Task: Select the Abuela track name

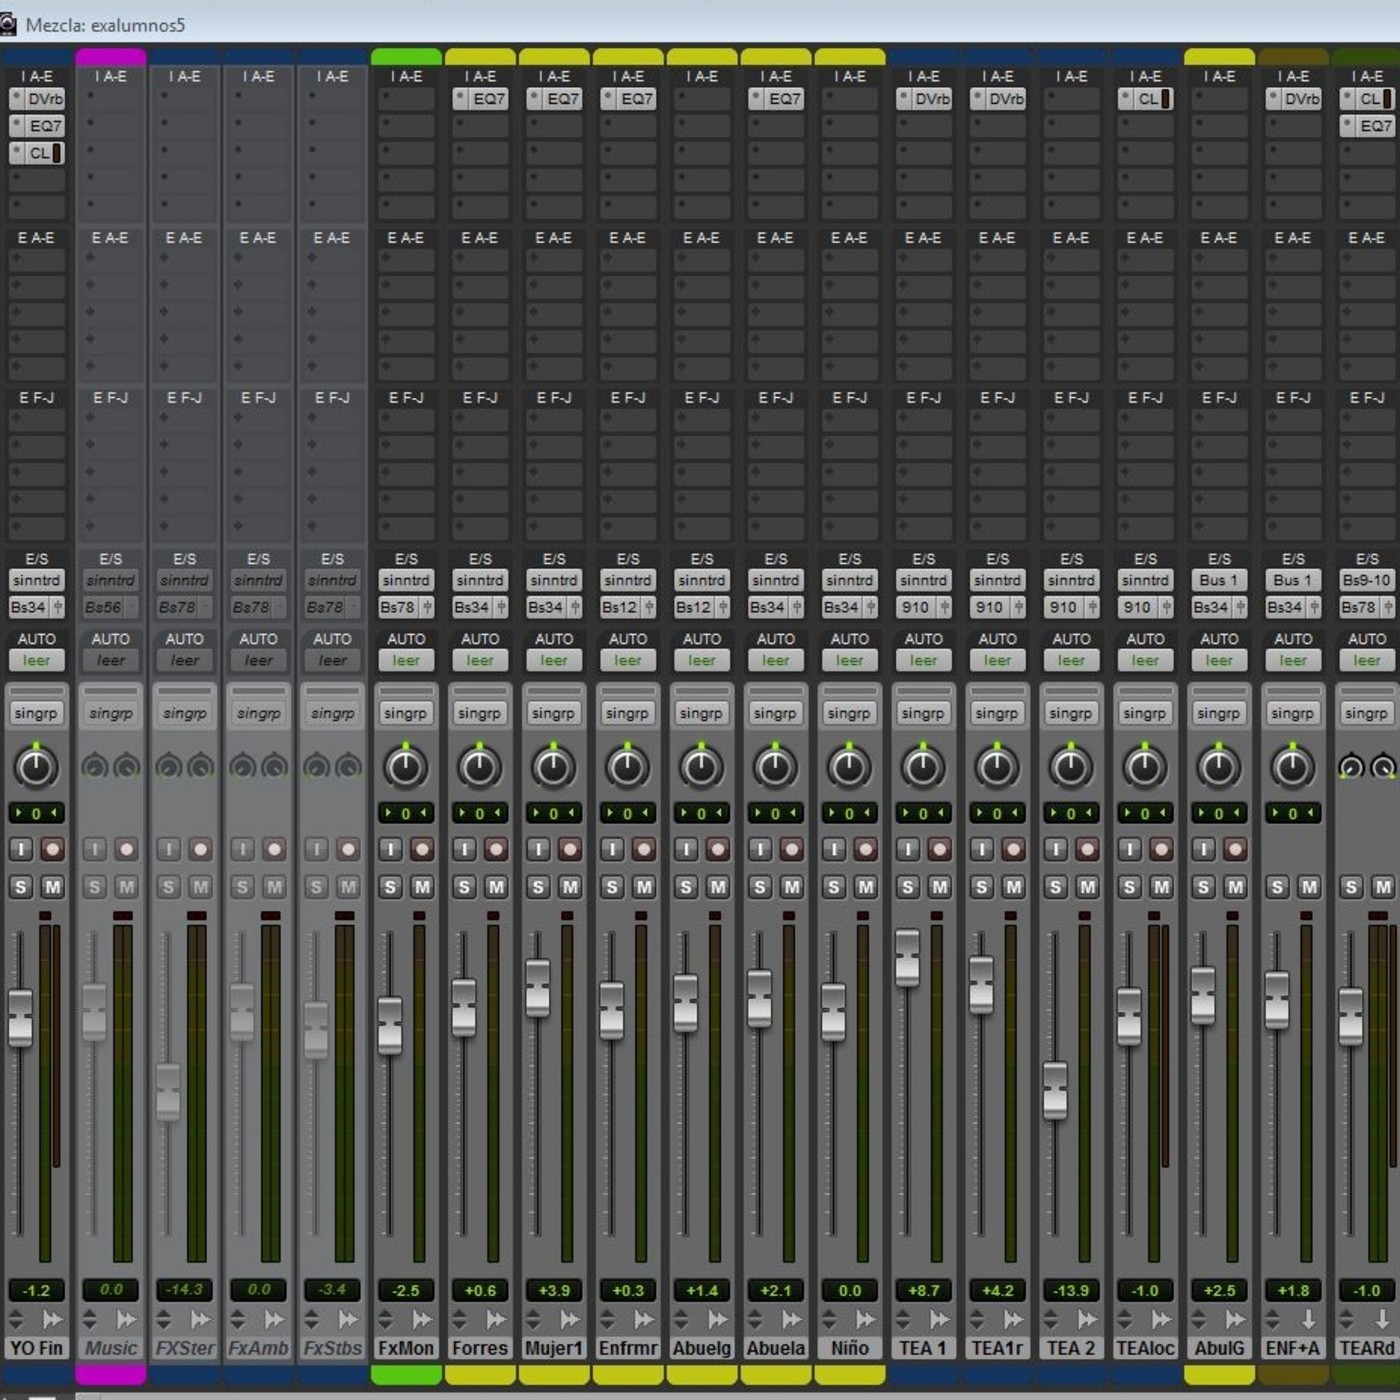Action: point(776,1348)
